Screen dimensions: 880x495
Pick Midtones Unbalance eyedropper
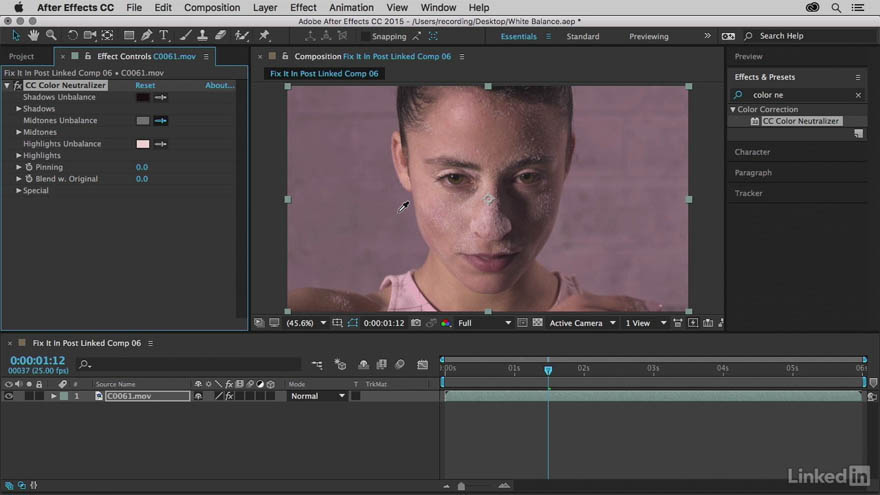pos(161,121)
